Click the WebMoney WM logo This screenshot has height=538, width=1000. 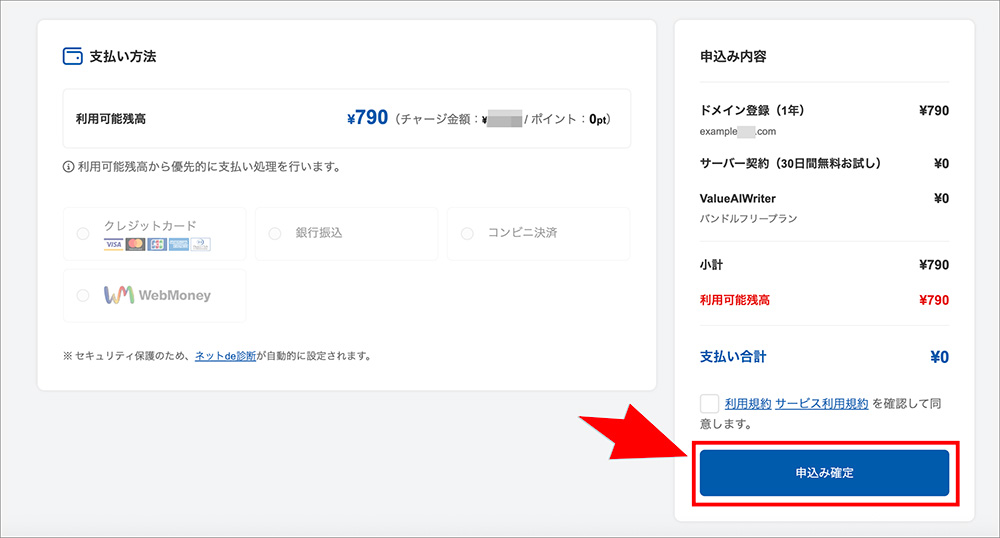pyautogui.click(x=119, y=294)
